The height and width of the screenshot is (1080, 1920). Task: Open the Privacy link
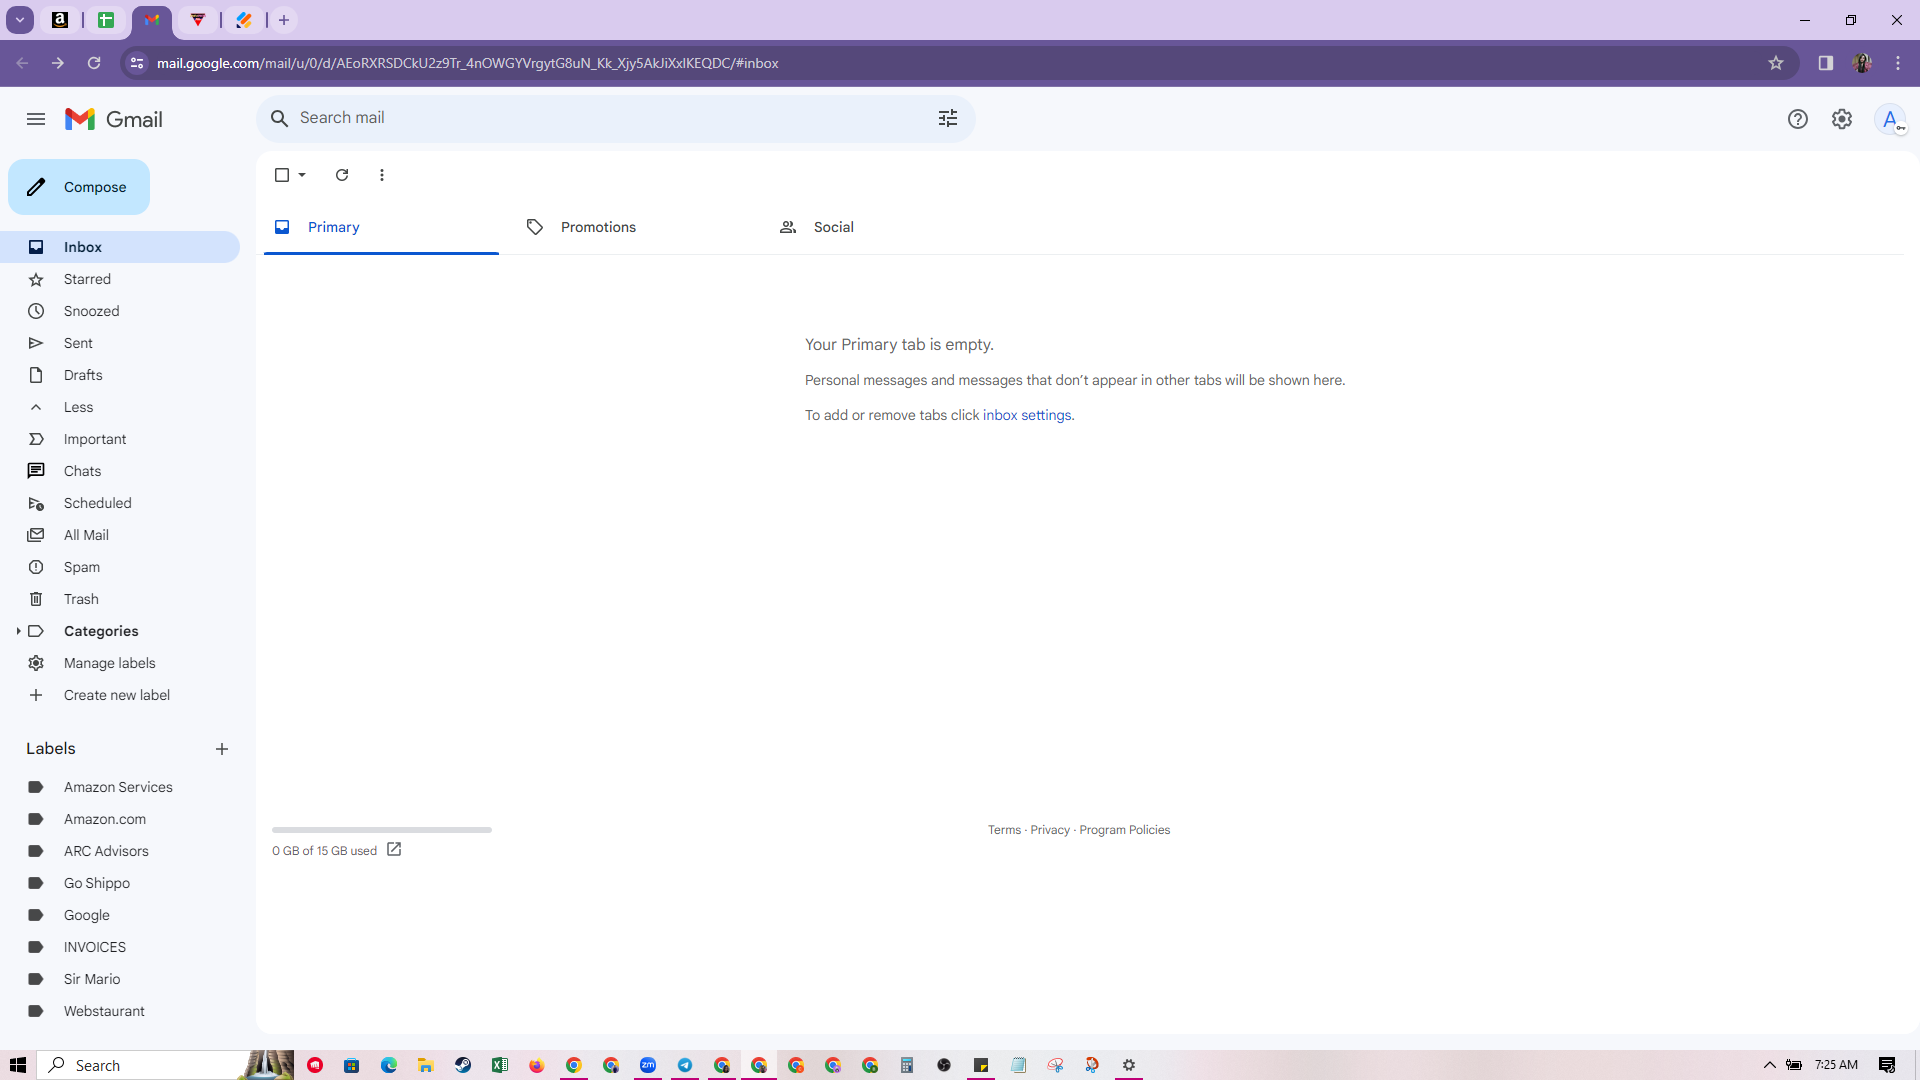pyautogui.click(x=1050, y=830)
